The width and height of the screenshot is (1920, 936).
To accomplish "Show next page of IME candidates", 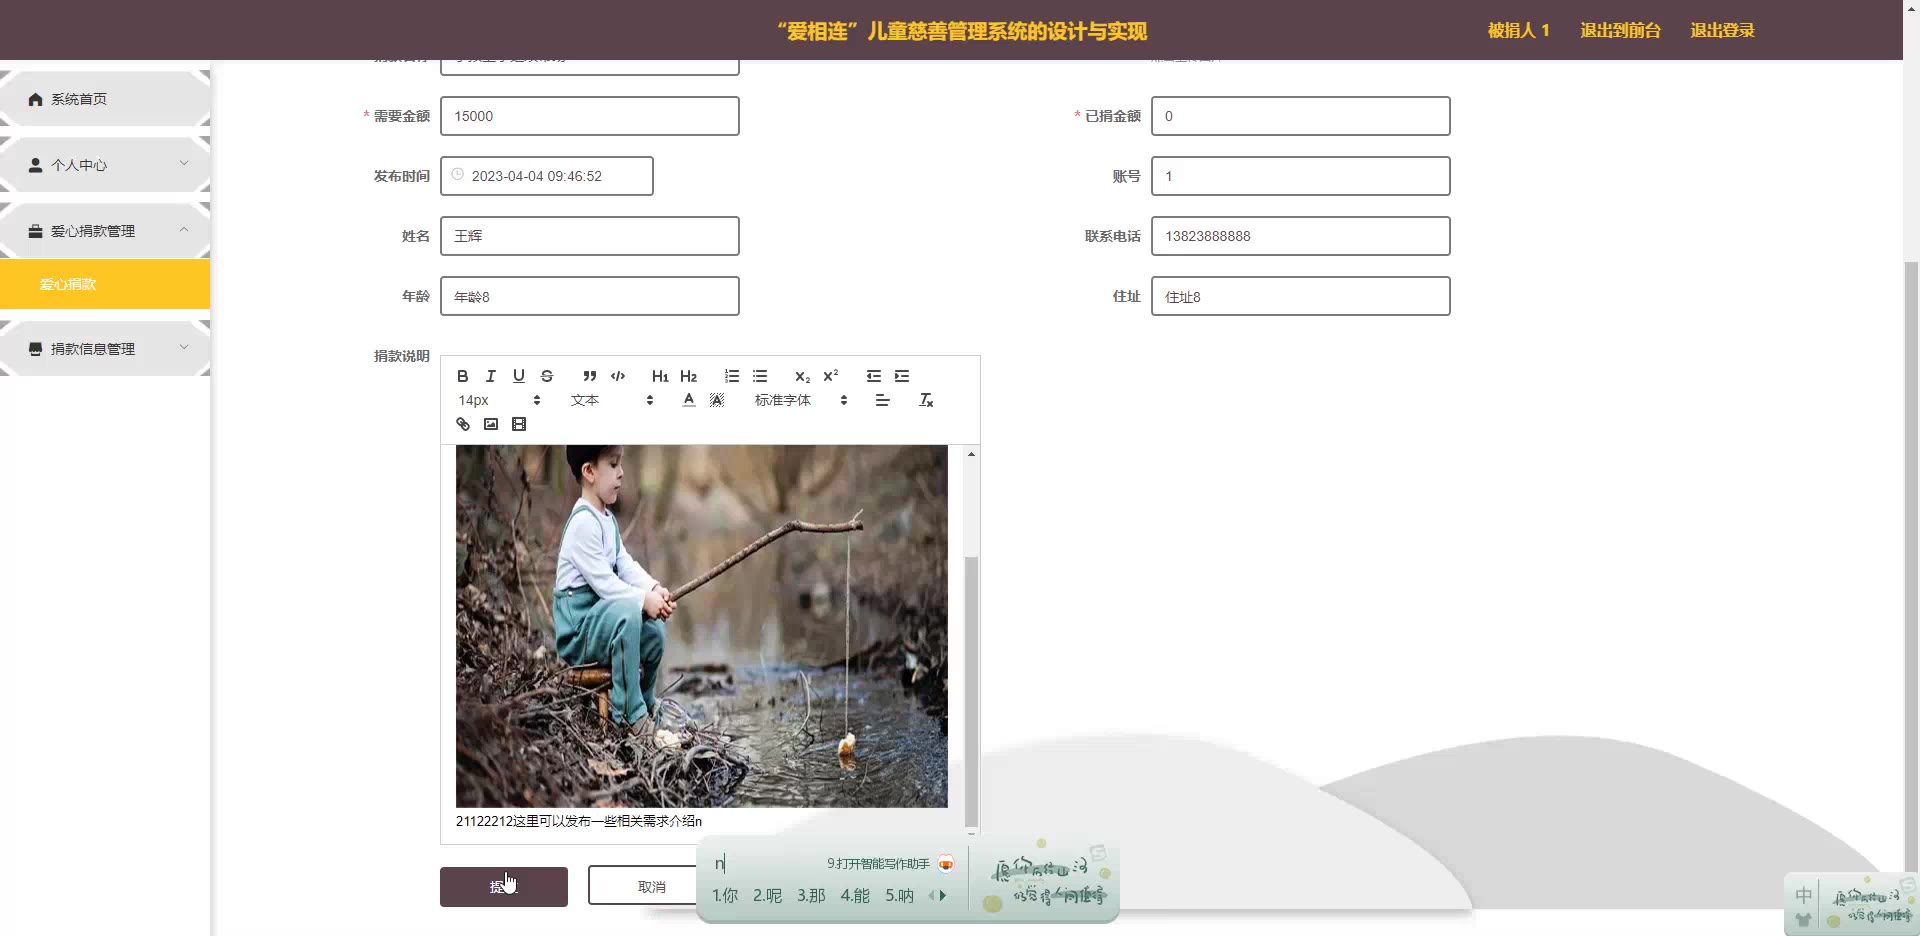I will pos(943,896).
